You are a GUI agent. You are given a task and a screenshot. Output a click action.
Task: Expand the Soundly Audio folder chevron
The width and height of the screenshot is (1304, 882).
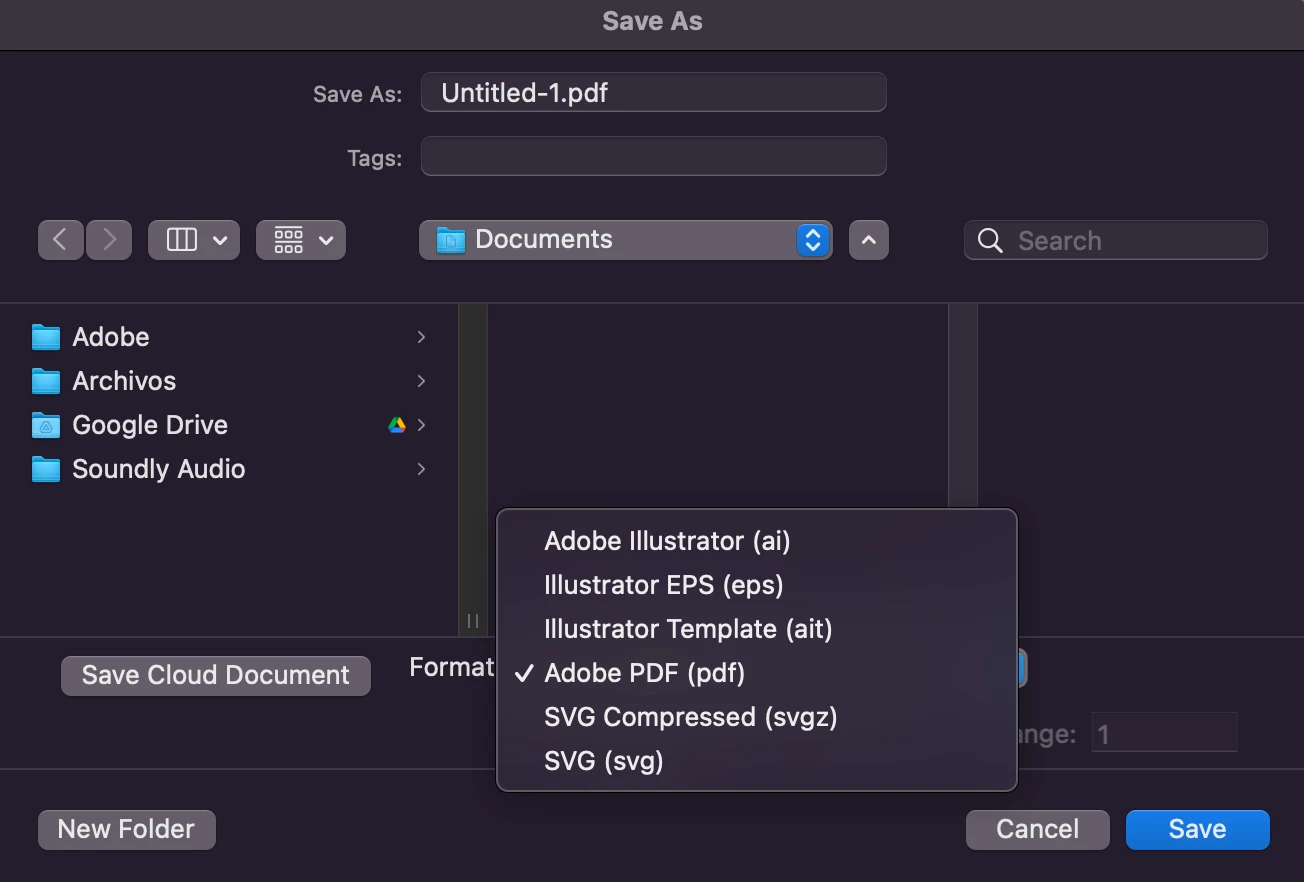421,469
